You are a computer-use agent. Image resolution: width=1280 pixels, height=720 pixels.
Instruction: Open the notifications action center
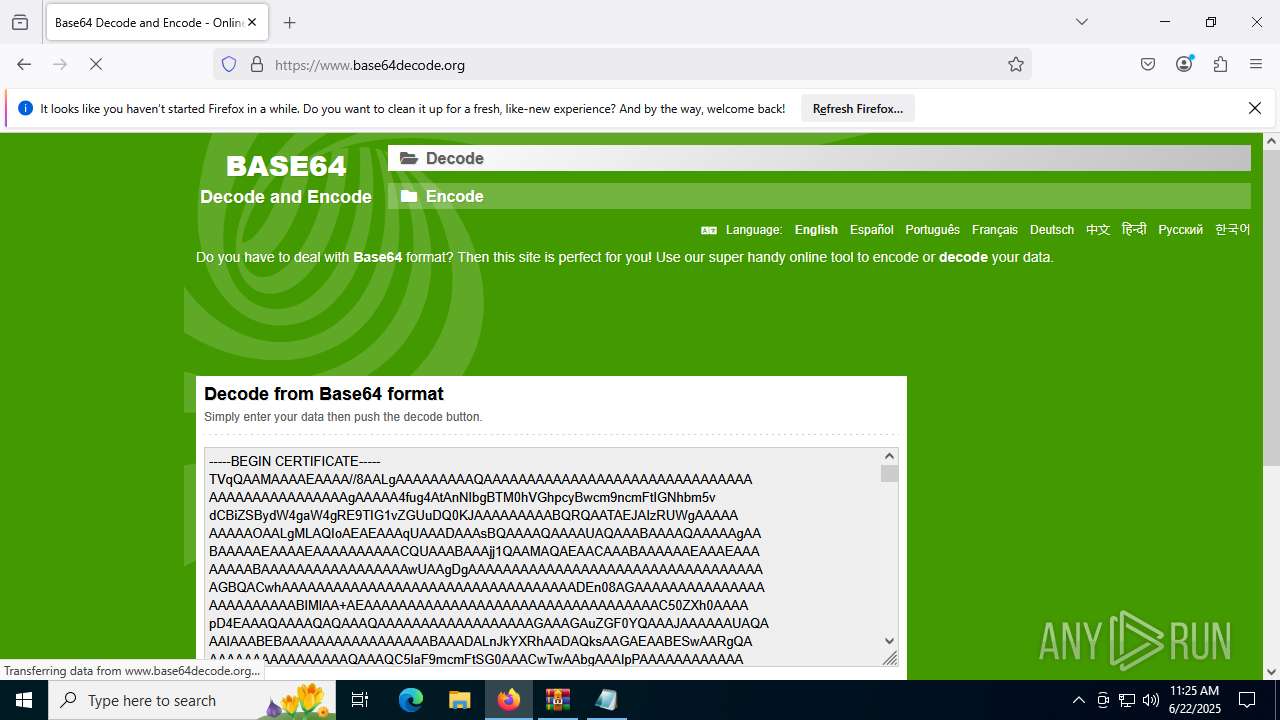(1248, 700)
